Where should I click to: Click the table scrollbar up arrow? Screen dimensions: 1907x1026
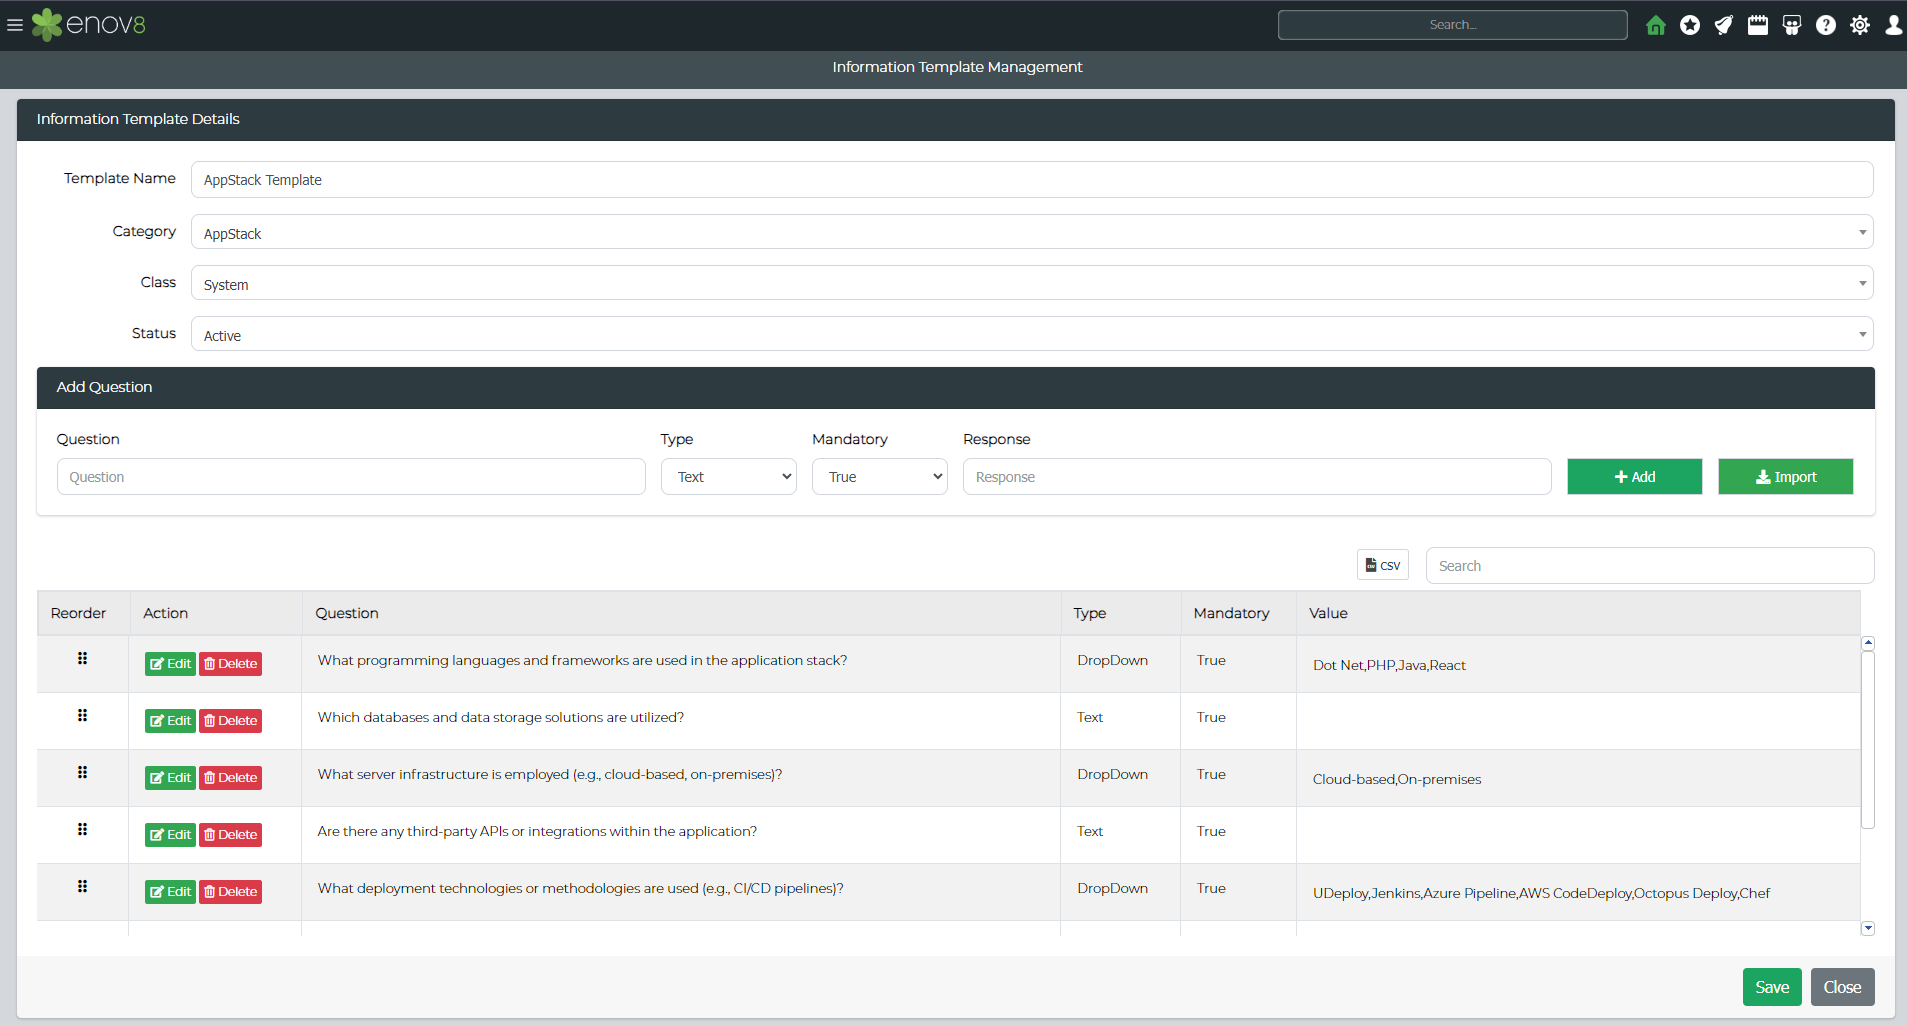pos(1867,643)
